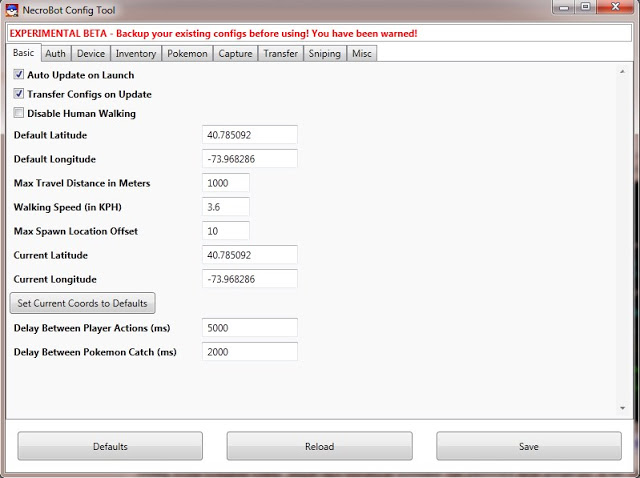Click the Max Spawn Location Offset label
This screenshot has width=640, height=478.
pyautogui.click(x=76, y=231)
